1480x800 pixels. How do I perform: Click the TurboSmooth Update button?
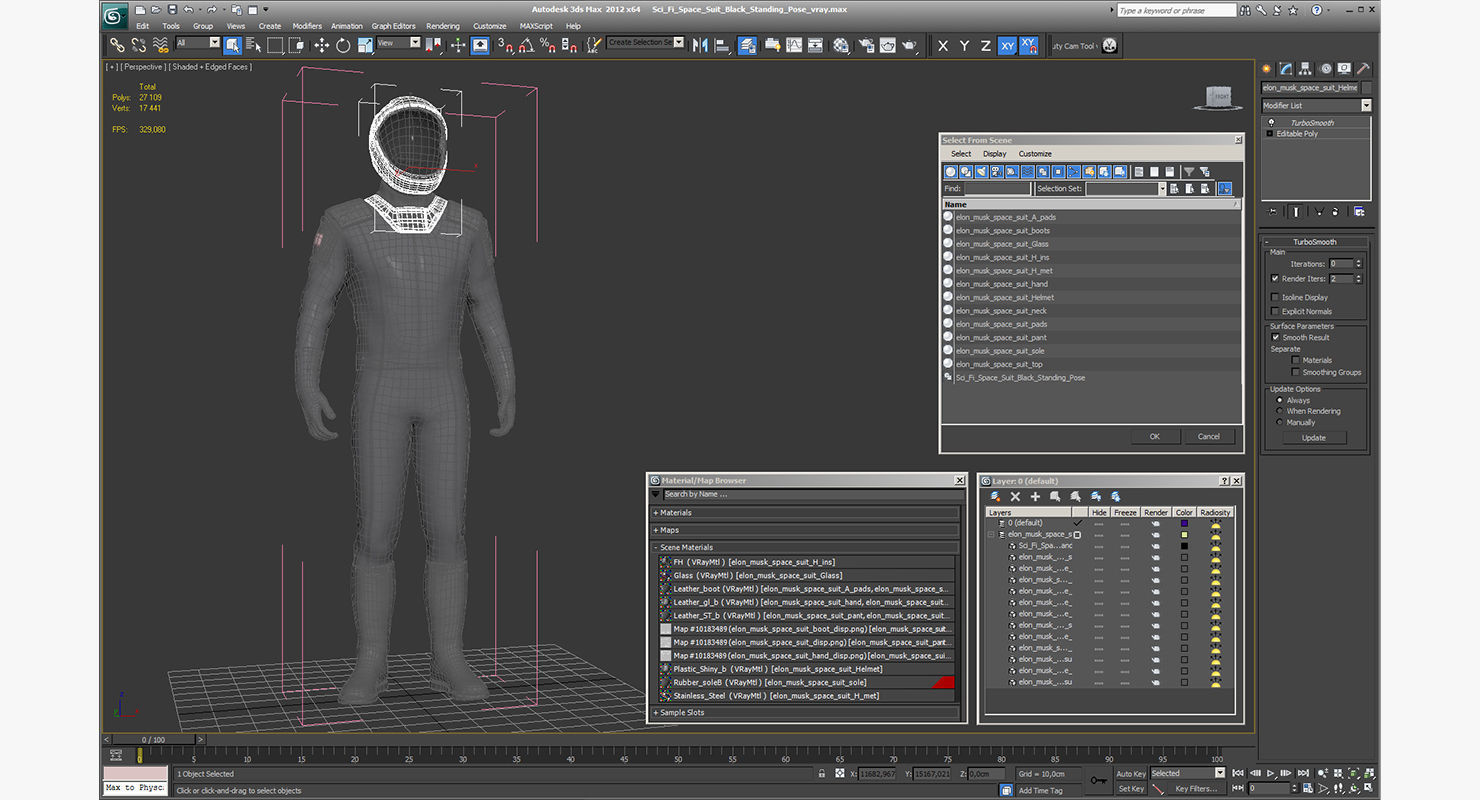coord(1313,437)
